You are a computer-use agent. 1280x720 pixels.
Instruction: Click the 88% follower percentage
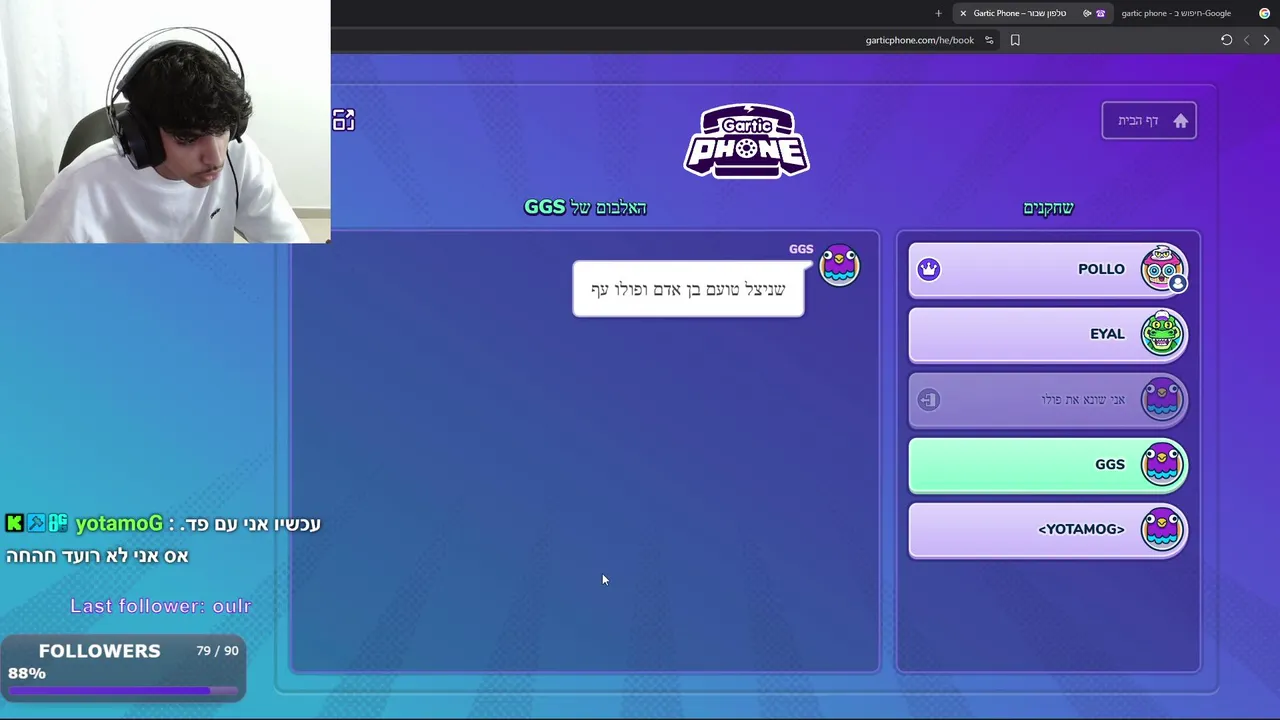pos(27,673)
